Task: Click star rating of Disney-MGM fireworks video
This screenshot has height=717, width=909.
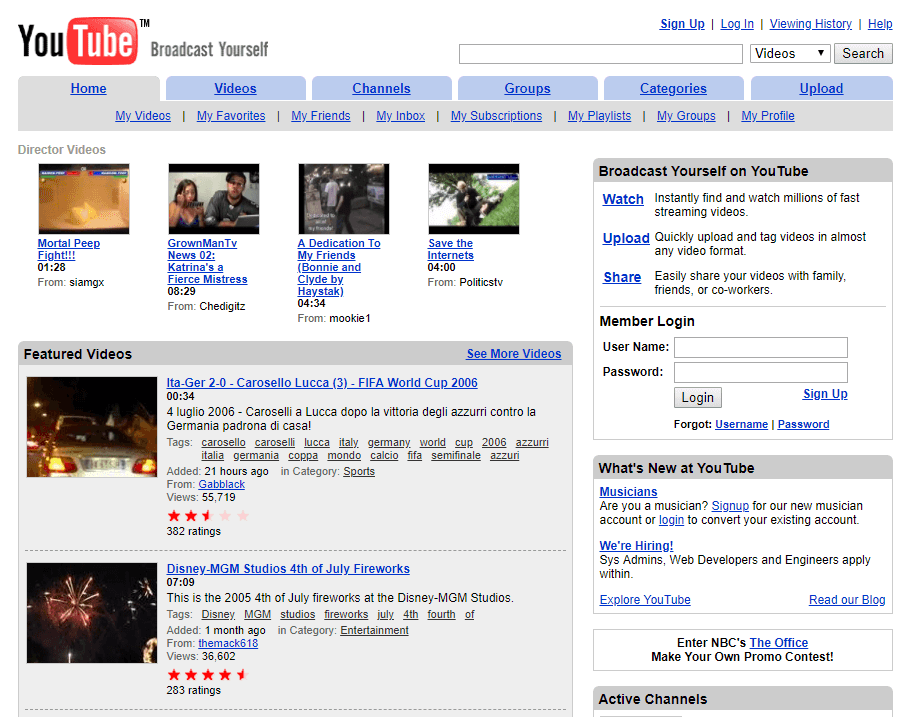Action: 208,675
